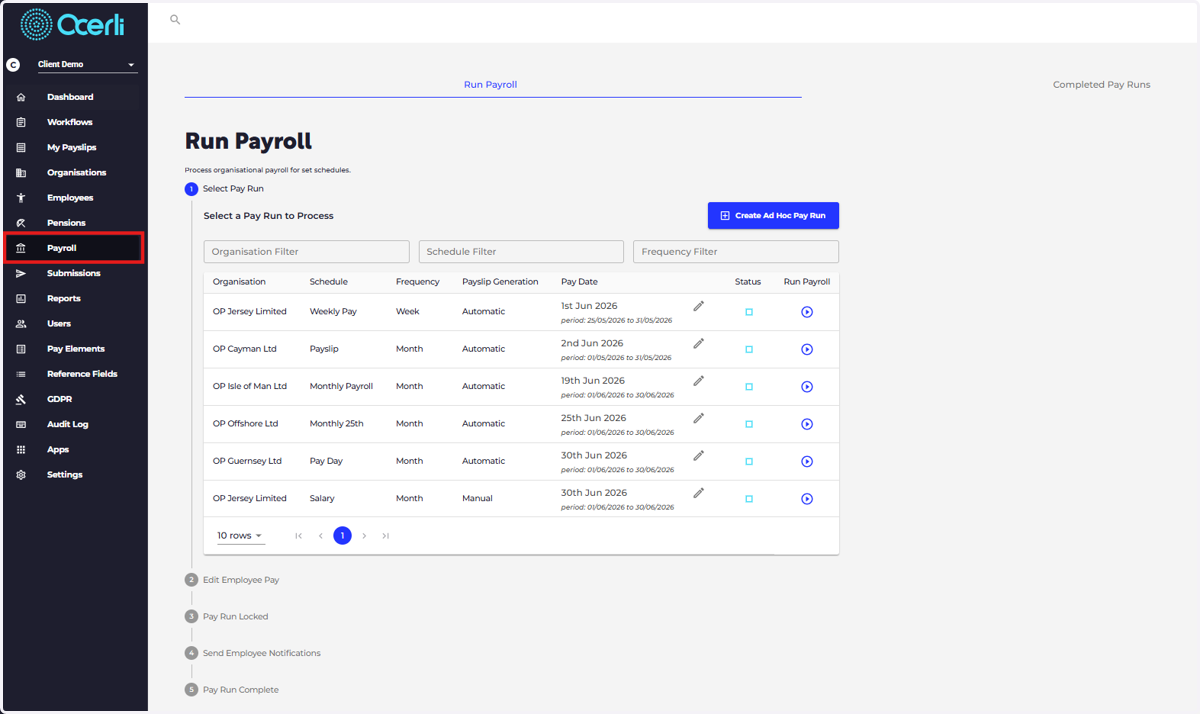This screenshot has width=1200, height=714.
Task: Run payroll for Weekly Pay schedule
Action: click(807, 312)
